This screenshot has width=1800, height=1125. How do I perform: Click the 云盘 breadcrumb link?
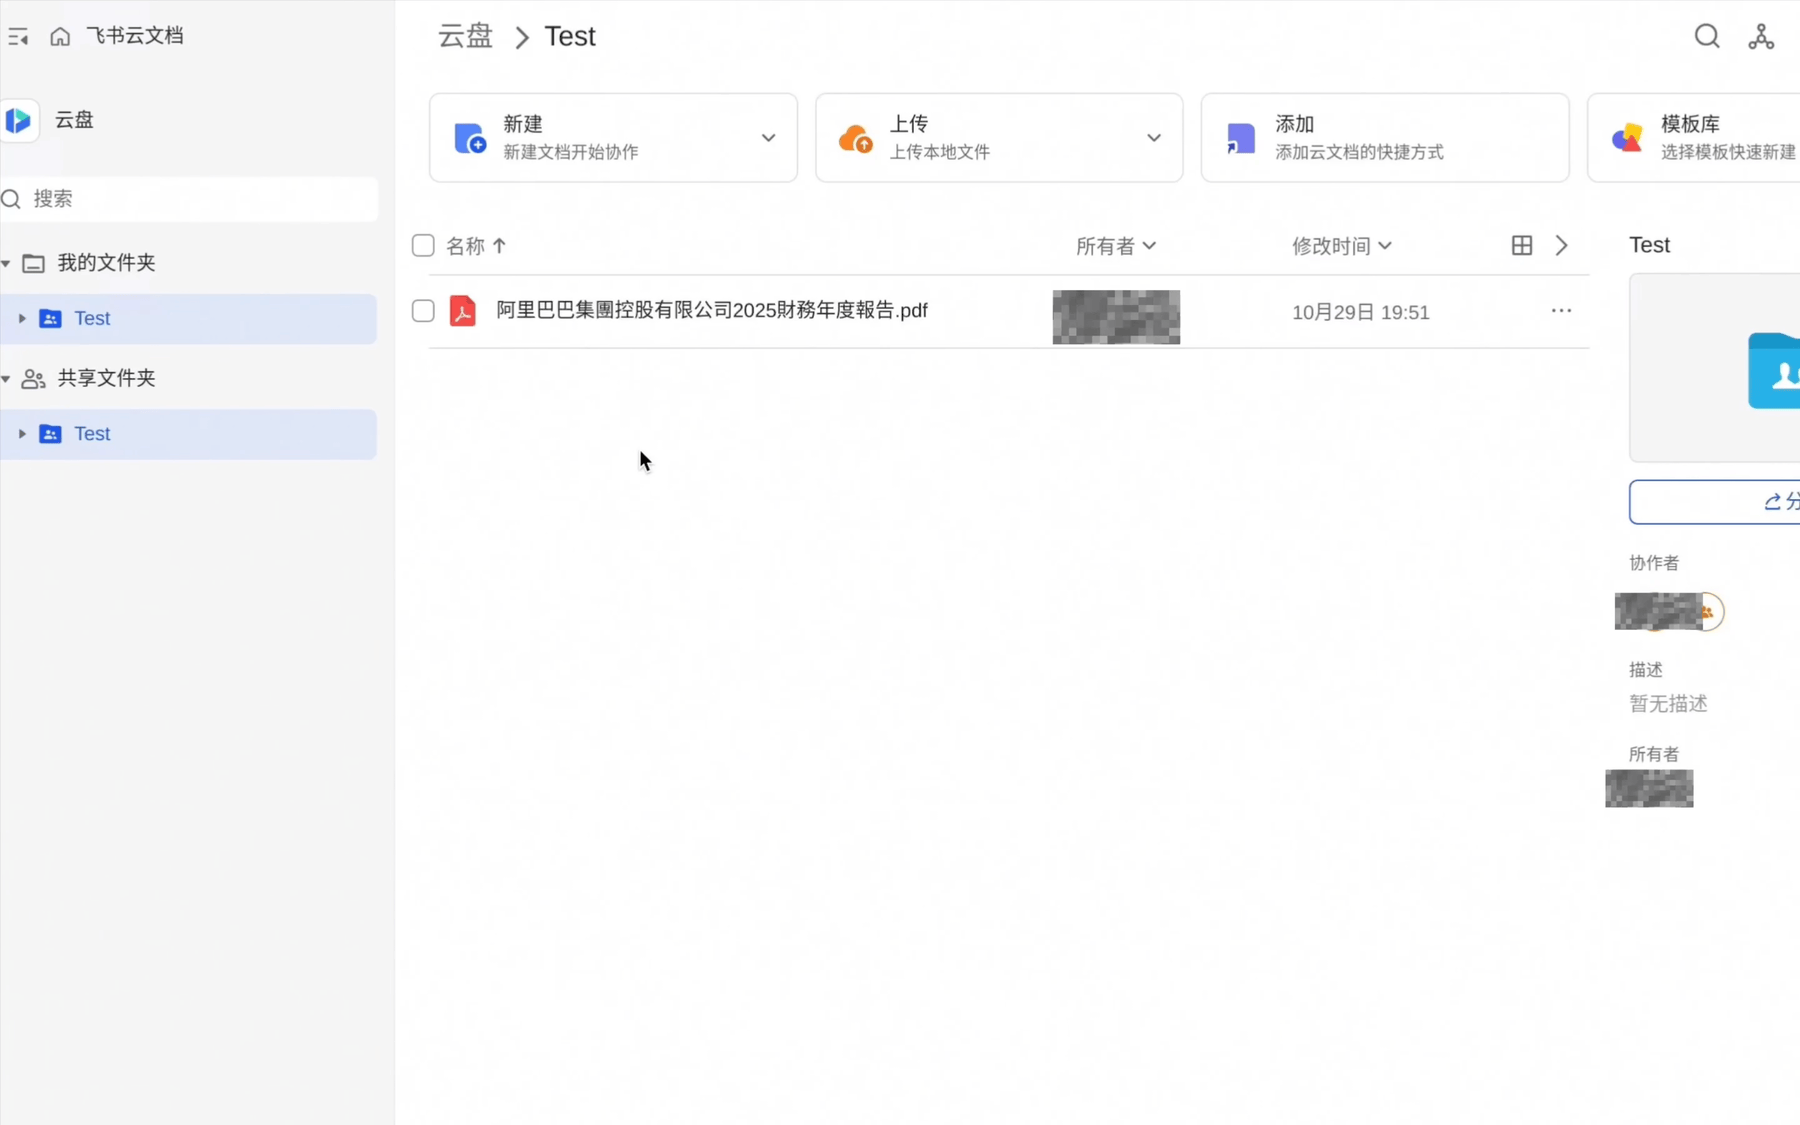[x=466, y=37]
